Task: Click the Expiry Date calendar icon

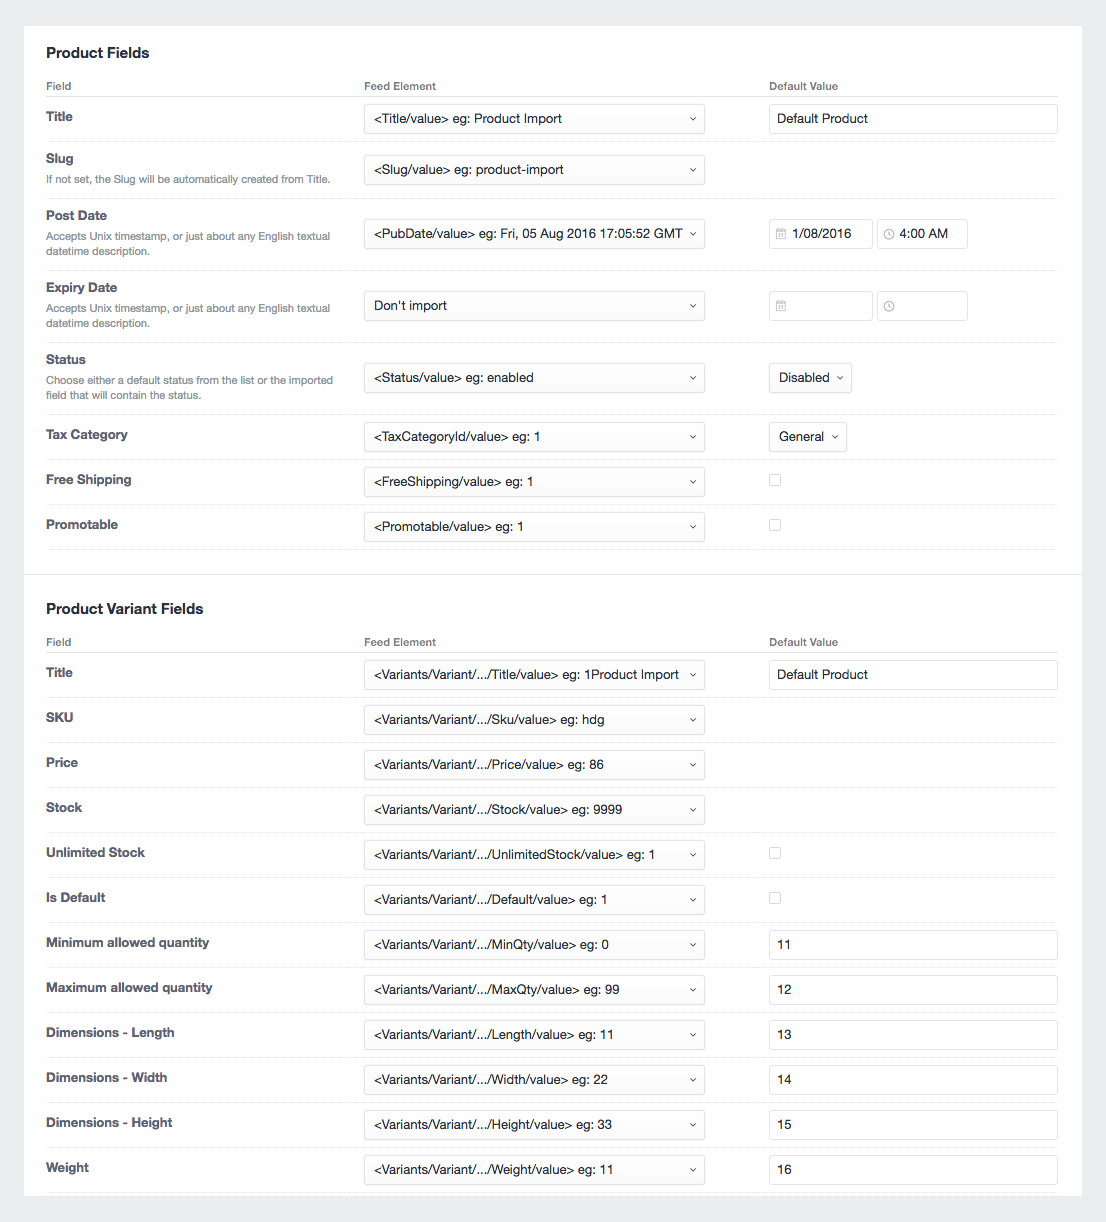Action: [781, 306]
